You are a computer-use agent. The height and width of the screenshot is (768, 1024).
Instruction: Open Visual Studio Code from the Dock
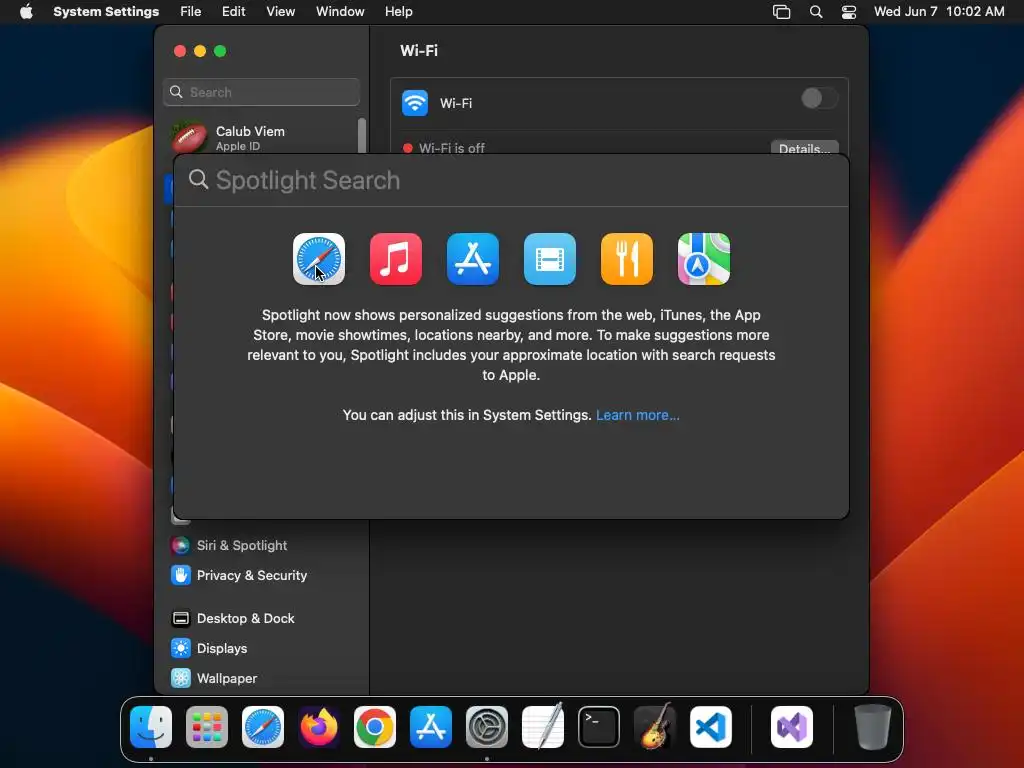[711, 727]
